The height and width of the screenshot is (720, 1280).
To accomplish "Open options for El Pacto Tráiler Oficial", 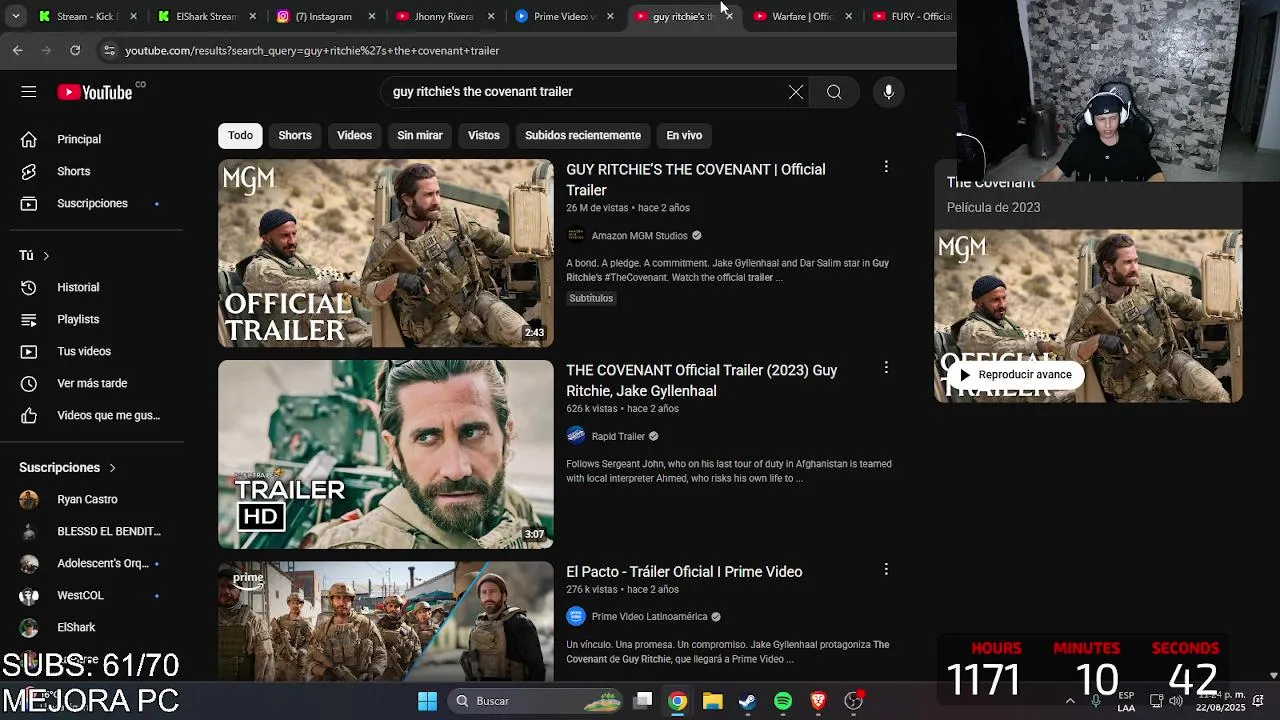I will tap(885, 569).
